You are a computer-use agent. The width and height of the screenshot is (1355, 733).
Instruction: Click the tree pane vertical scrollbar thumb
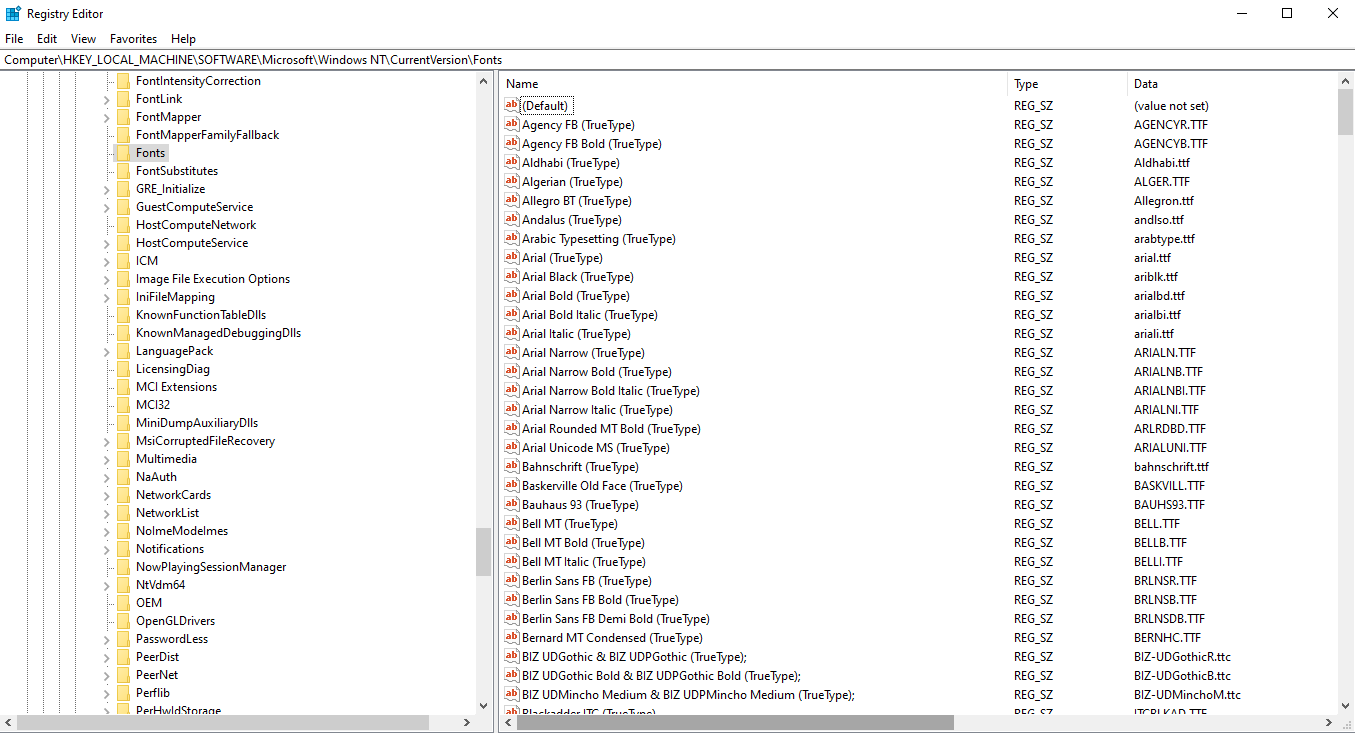484,552
